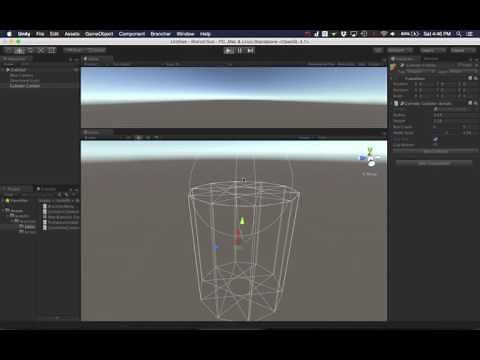Click the clock in macOS menu bar
Screen dimensions: 480x360
[x=437, y=34]
